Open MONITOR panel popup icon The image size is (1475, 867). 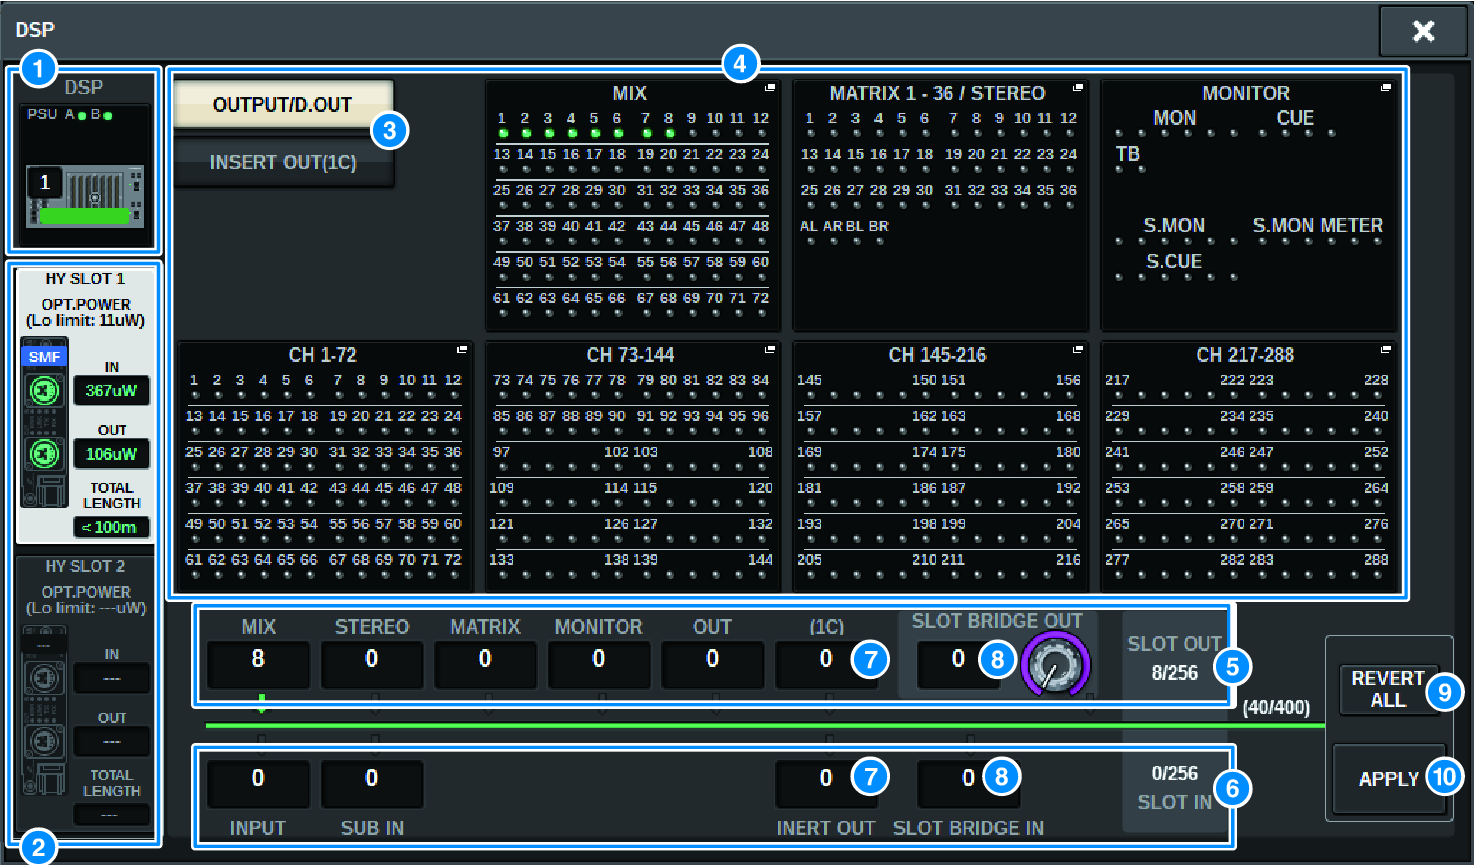point(1386,89)
